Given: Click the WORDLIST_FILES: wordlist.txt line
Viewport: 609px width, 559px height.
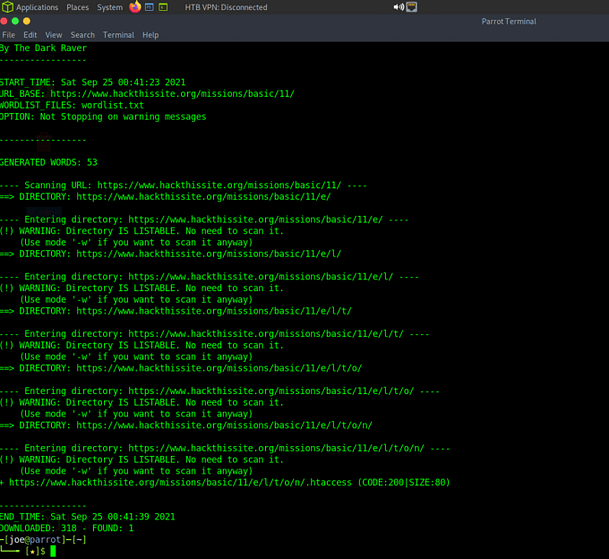Looking at the screenshot, I should (x=72, y=105).
